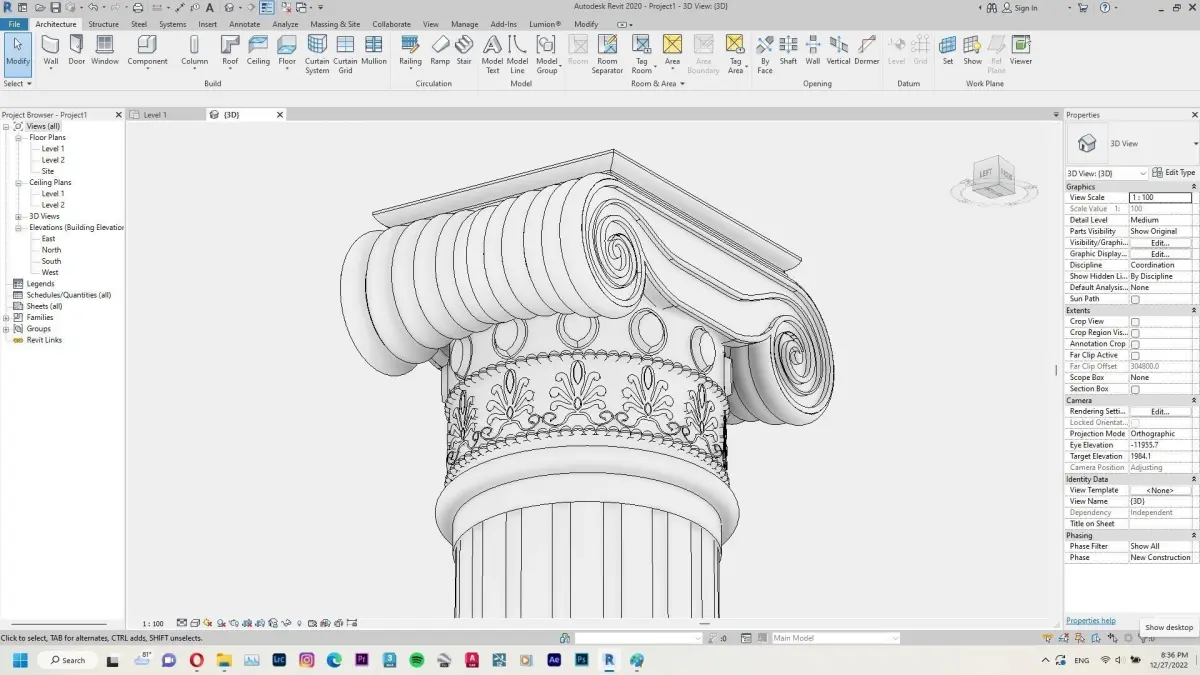This screenshot has height=675, width=1200.
Task: Select the Ramp tool
Action: [440, 51]
